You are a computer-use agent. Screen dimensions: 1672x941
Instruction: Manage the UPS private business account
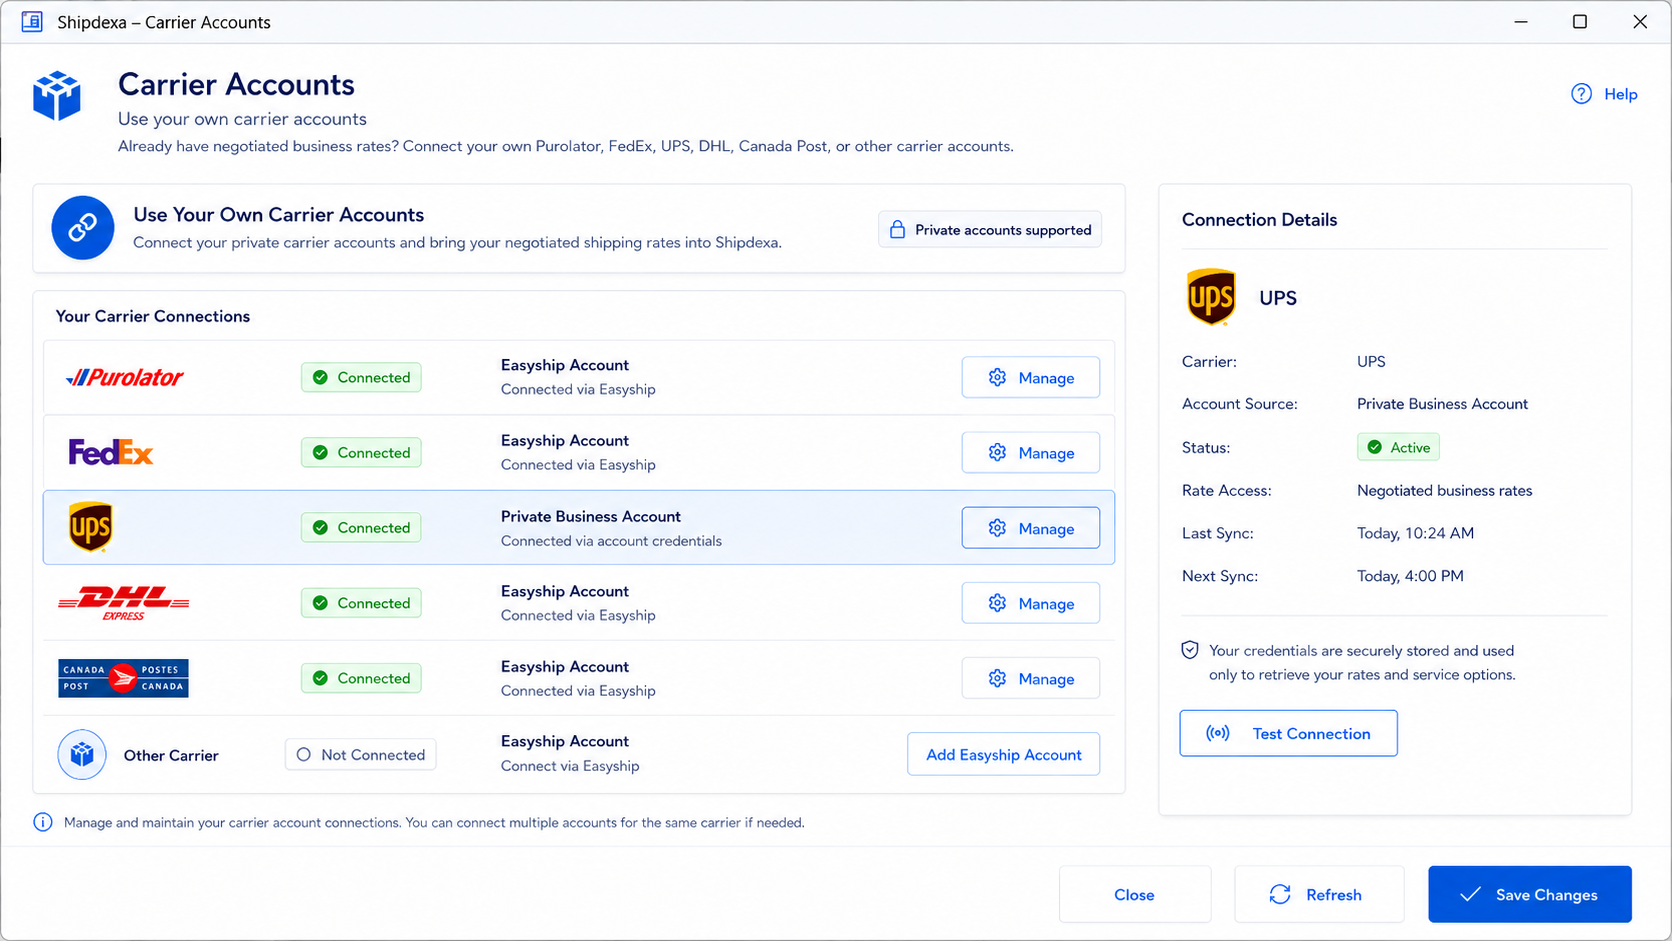pos(1031,528)
